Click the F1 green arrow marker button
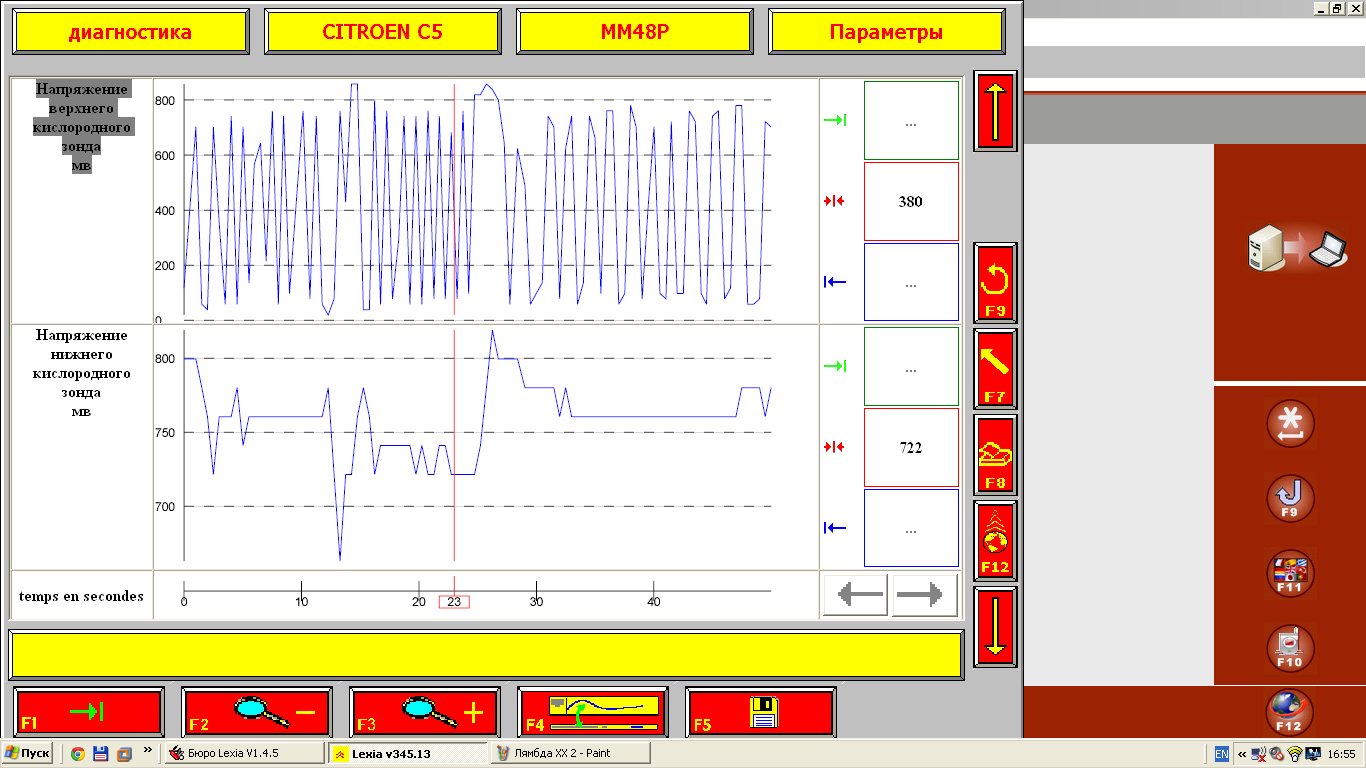1366x768 pixels. point(89,712)
